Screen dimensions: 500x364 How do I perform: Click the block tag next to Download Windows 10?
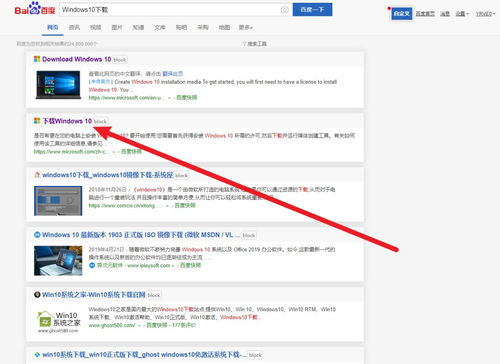(120, 60)
